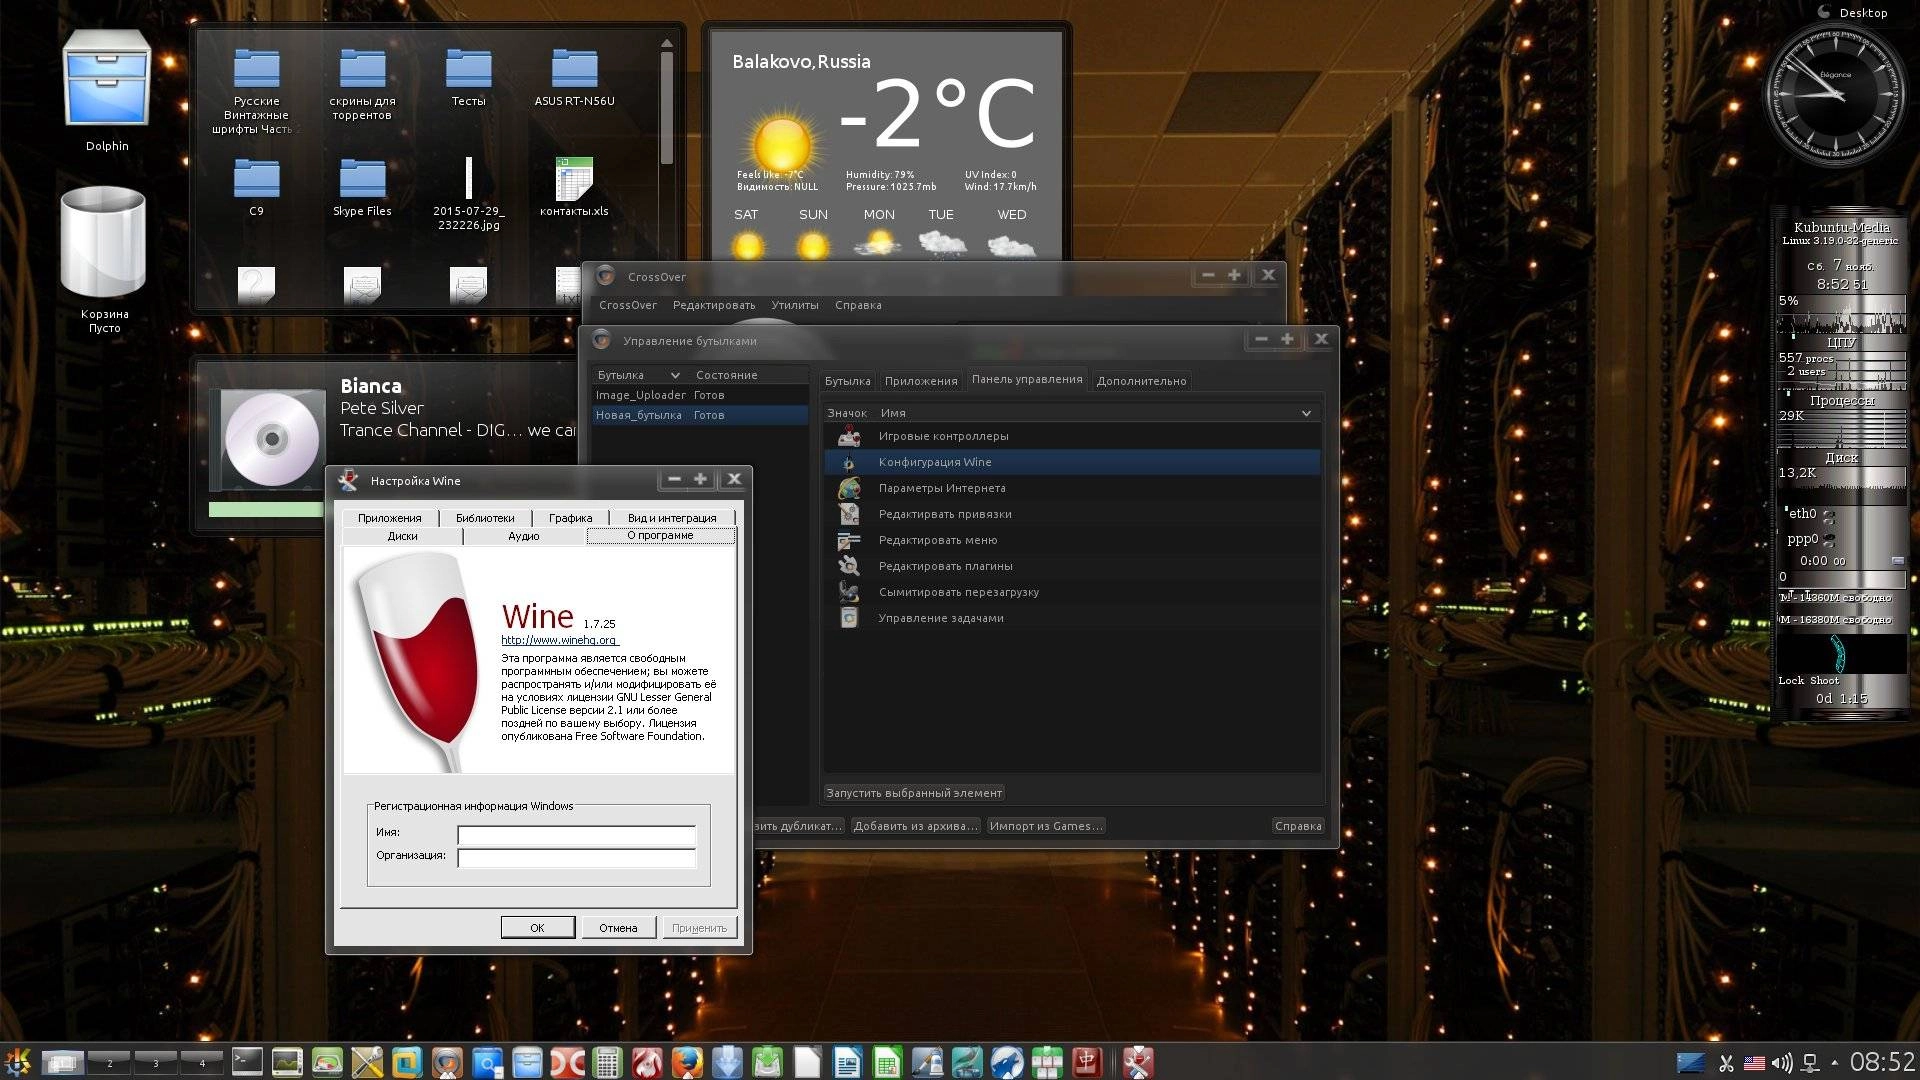Open the disk partition tool icon

327,1061
